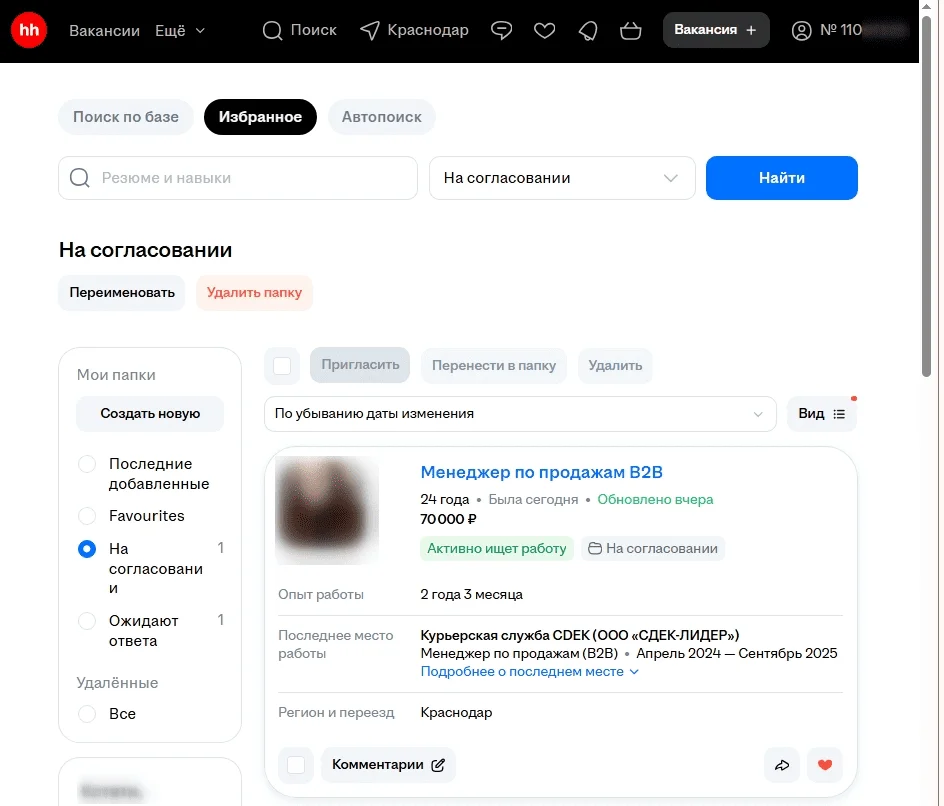Open messages chat bubble icon

coord(502,30)
